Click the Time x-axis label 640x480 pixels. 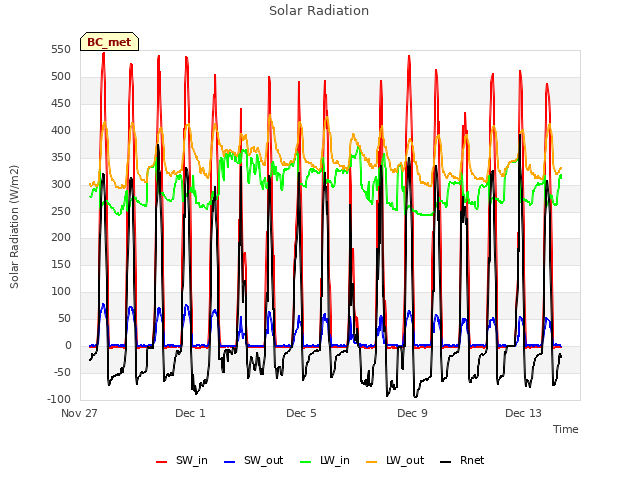pos(566,429)
